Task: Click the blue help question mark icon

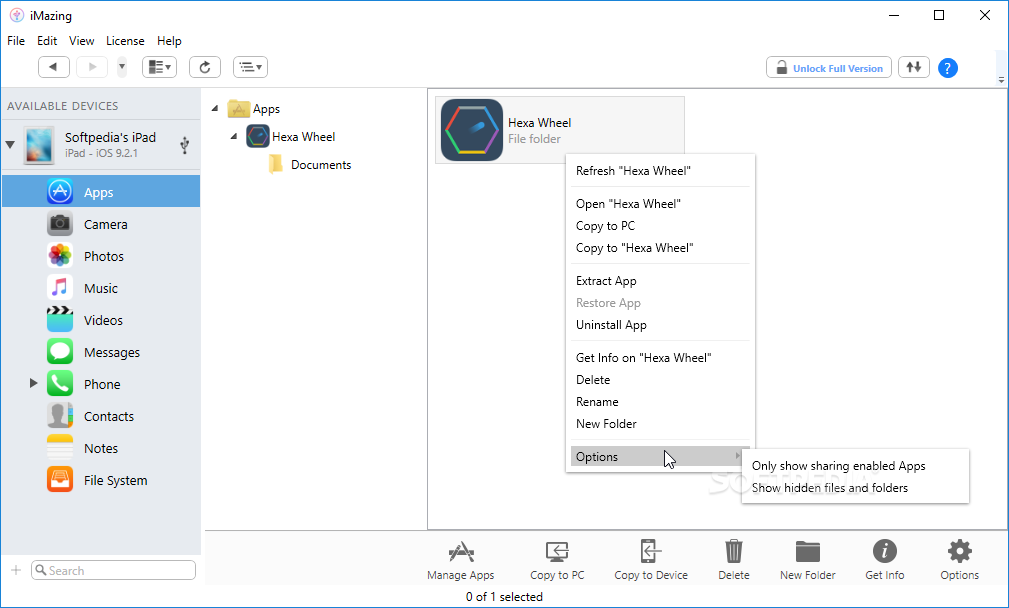Action: (x=947, y=68)
